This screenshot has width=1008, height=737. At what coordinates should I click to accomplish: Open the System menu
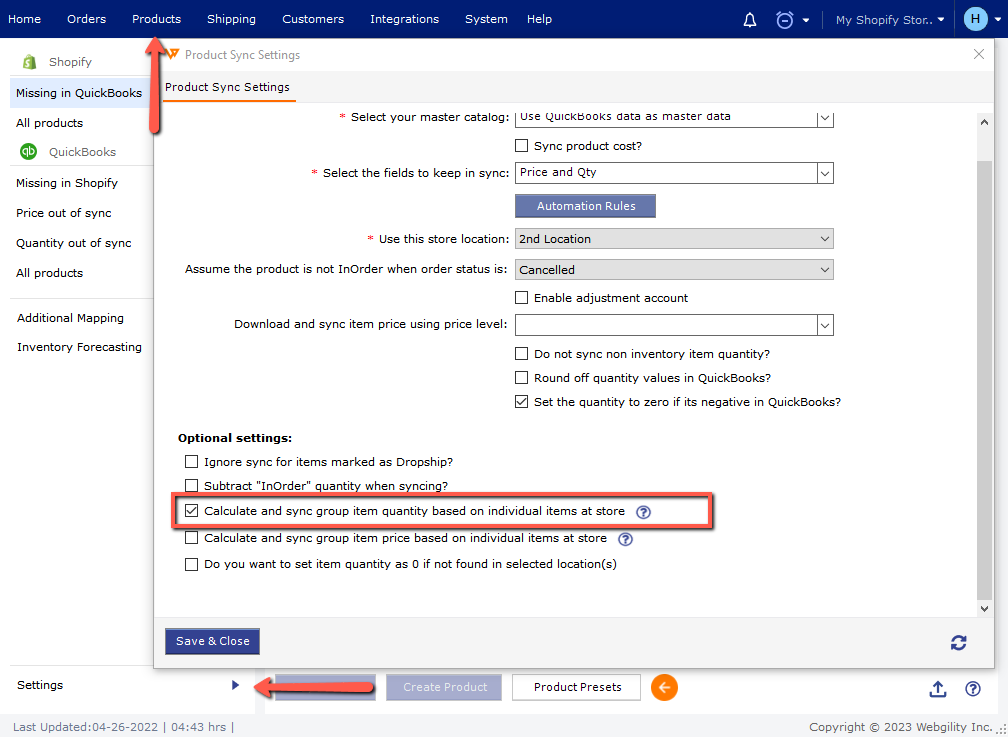[486, 19]
